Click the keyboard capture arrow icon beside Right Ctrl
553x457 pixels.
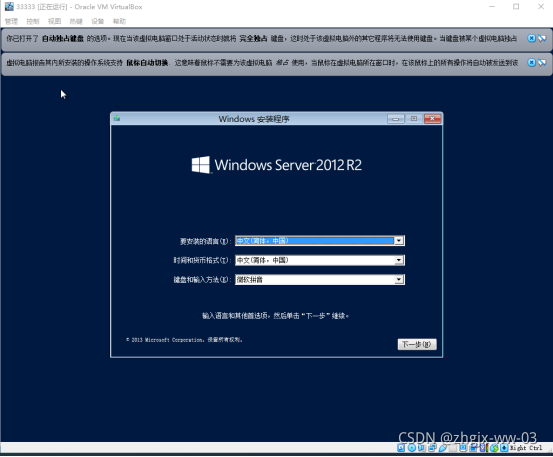tap(504, 447)
